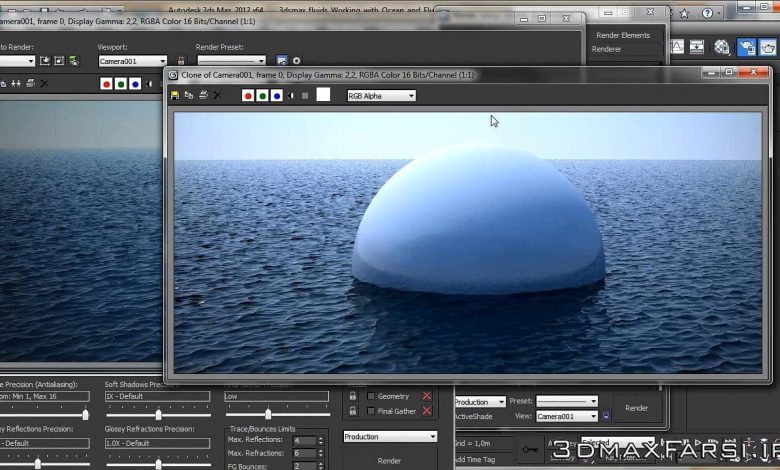Toggle the Final Gather lock icon
Viewport: 780px width, 470px height.
pyautogui.click(x=353, y=411)
